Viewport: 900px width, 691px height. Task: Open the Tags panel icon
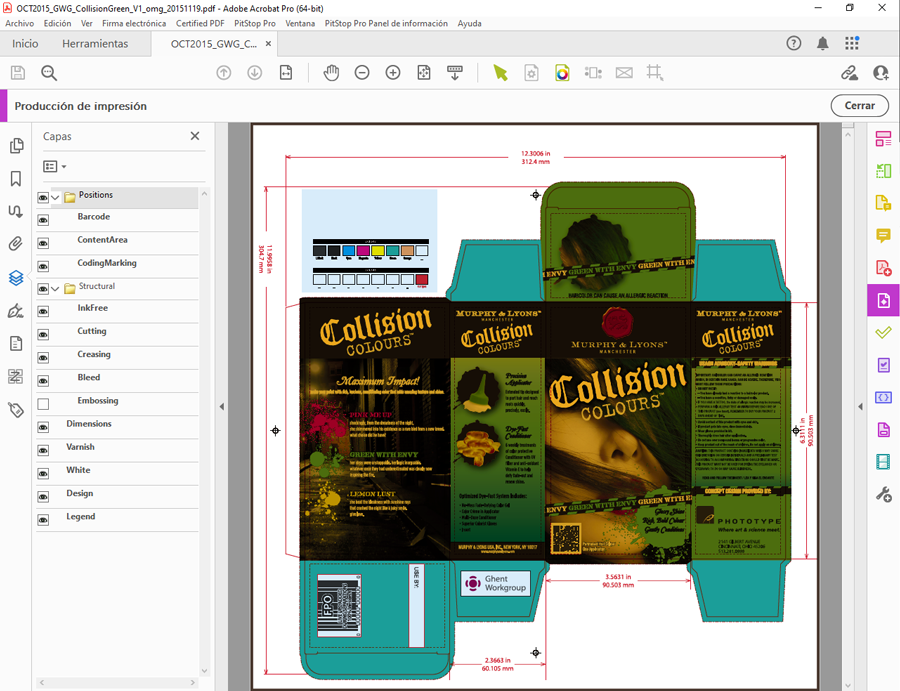click(x=16, y=410)
